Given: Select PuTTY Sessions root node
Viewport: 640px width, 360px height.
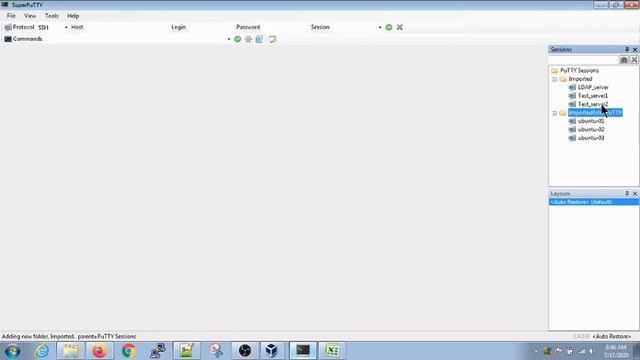Looking at the screenshot, I should tap(579, 71).
